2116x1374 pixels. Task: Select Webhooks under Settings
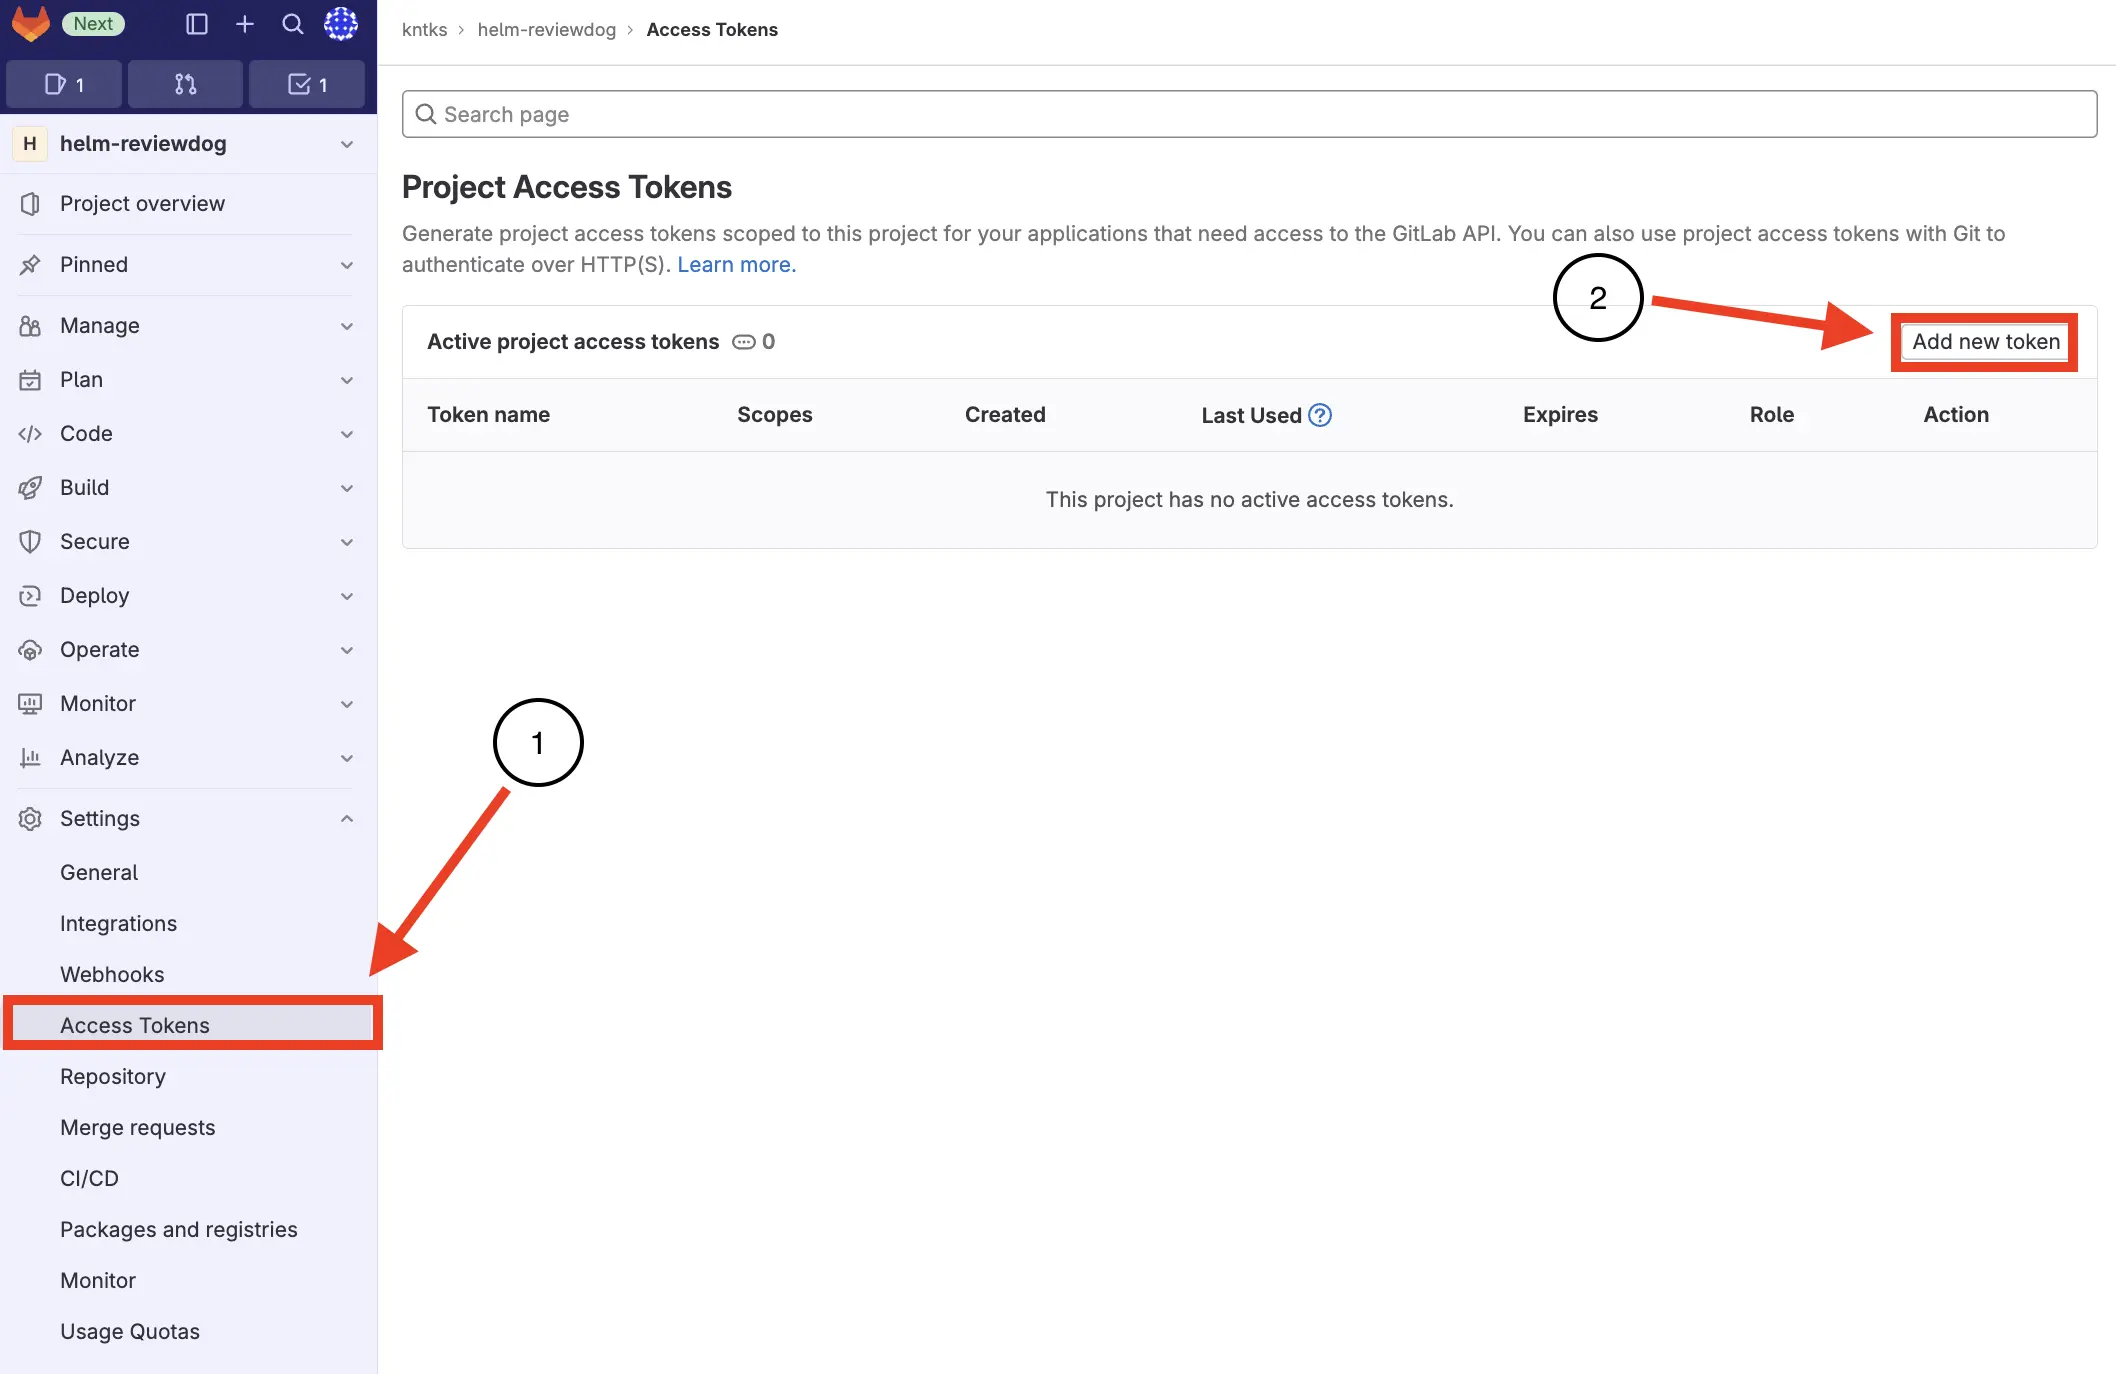112,973
